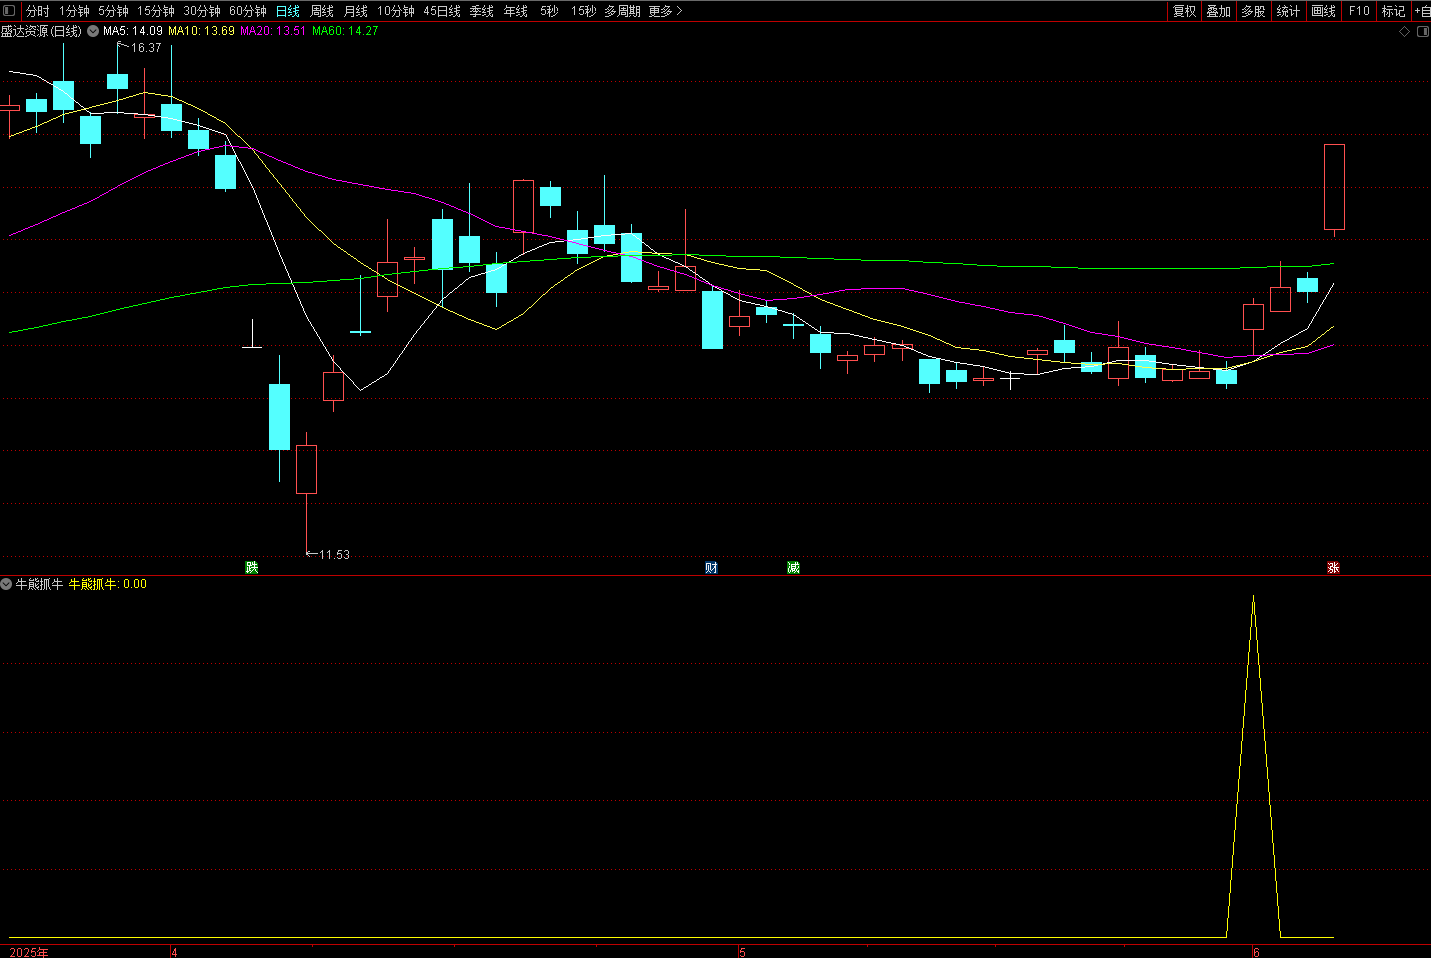Screen dimensions: 1431x958
Task: Click the magenta MA20: 13.51 label
Action: click(x=273, y=31)
